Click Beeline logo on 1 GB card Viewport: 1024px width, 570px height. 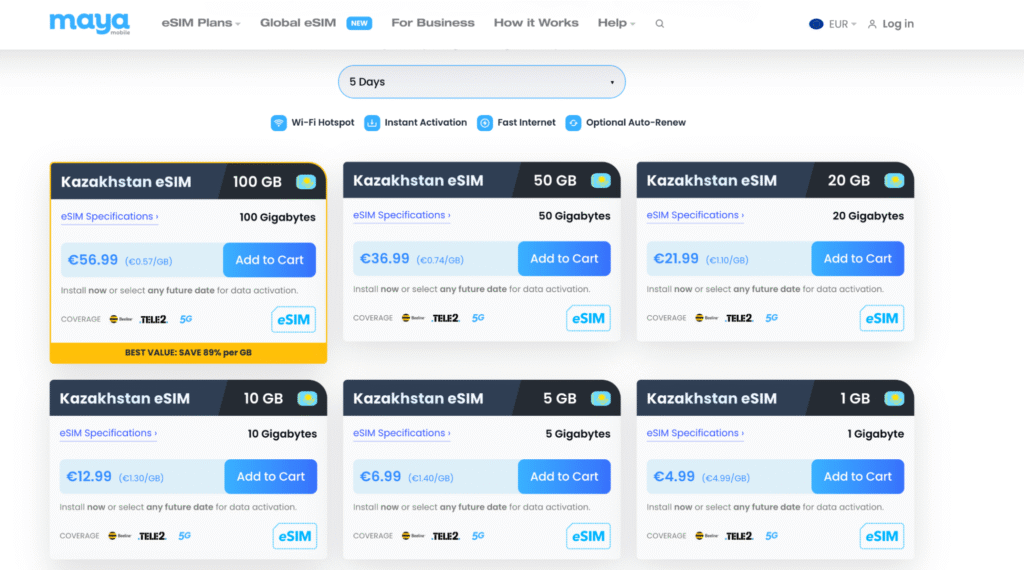point(707,536)
